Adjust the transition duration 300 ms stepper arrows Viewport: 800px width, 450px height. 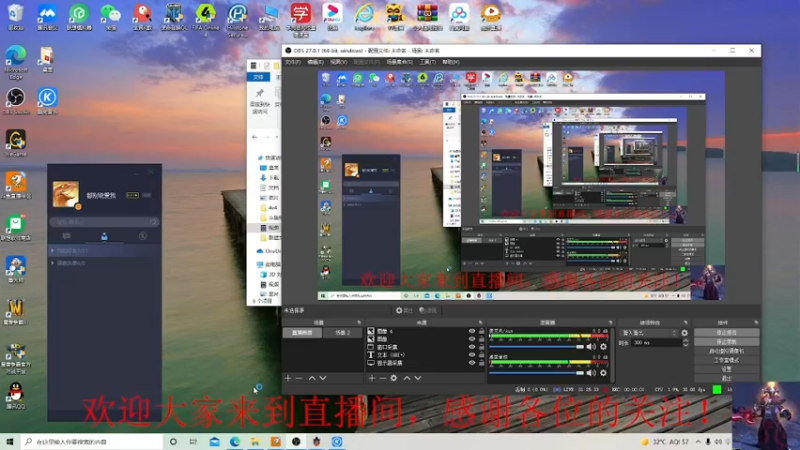tap(685, 343)
